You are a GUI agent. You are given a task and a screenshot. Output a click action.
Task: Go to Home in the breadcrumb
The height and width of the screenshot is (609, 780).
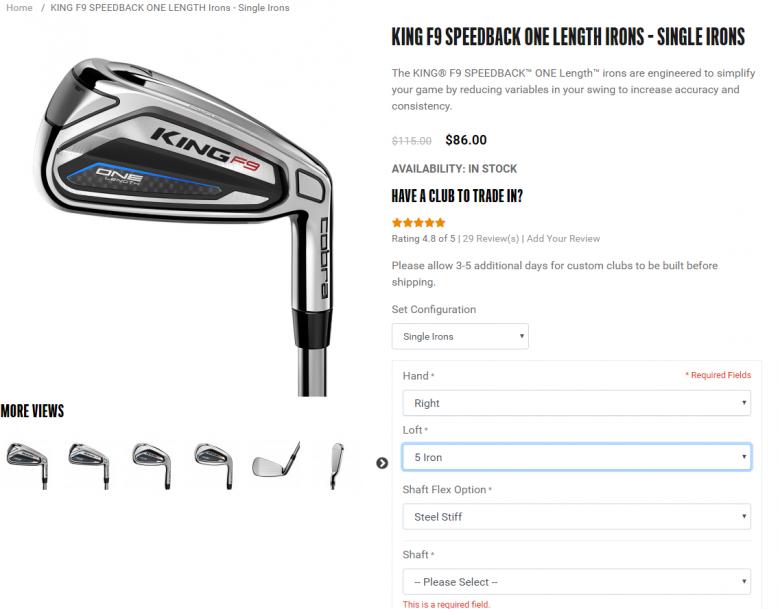point(19,8)
